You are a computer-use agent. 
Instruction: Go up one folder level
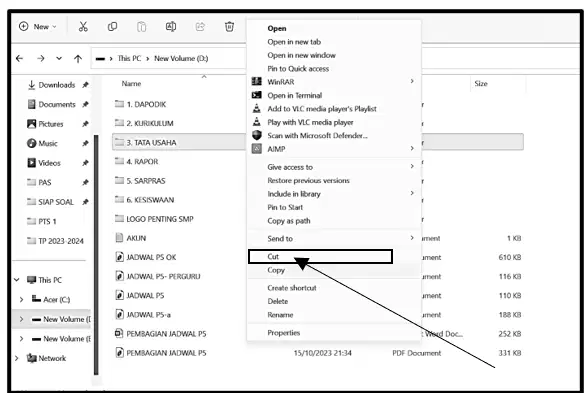pyautogui.click(x=78, y=58)
